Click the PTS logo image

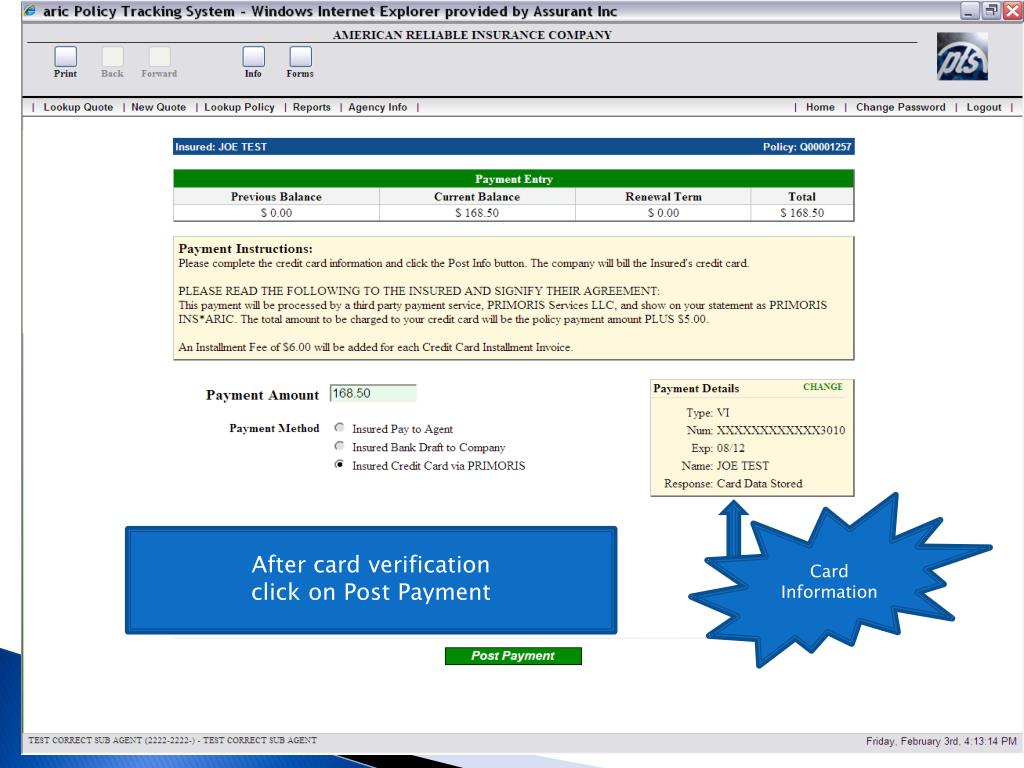coord(962,57)
